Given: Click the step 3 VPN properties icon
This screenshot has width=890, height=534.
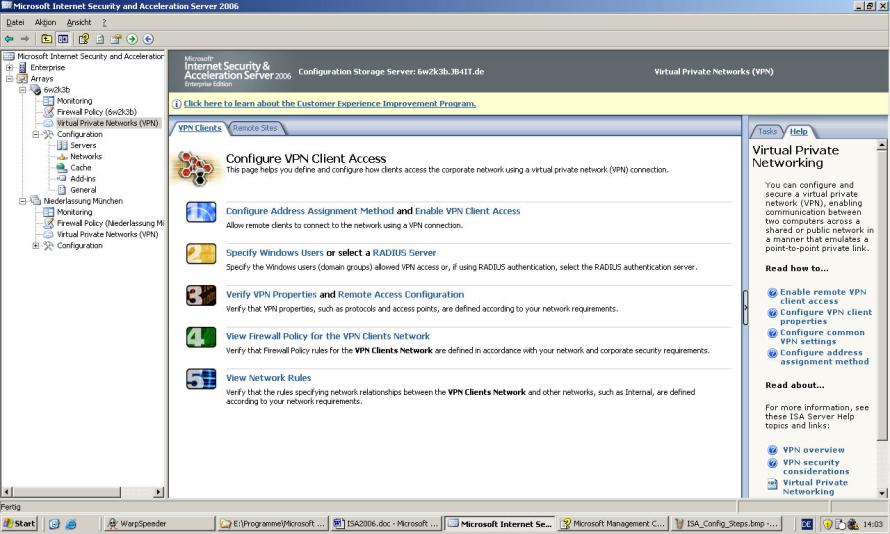Looking at the screenshot, I should 201,296.
